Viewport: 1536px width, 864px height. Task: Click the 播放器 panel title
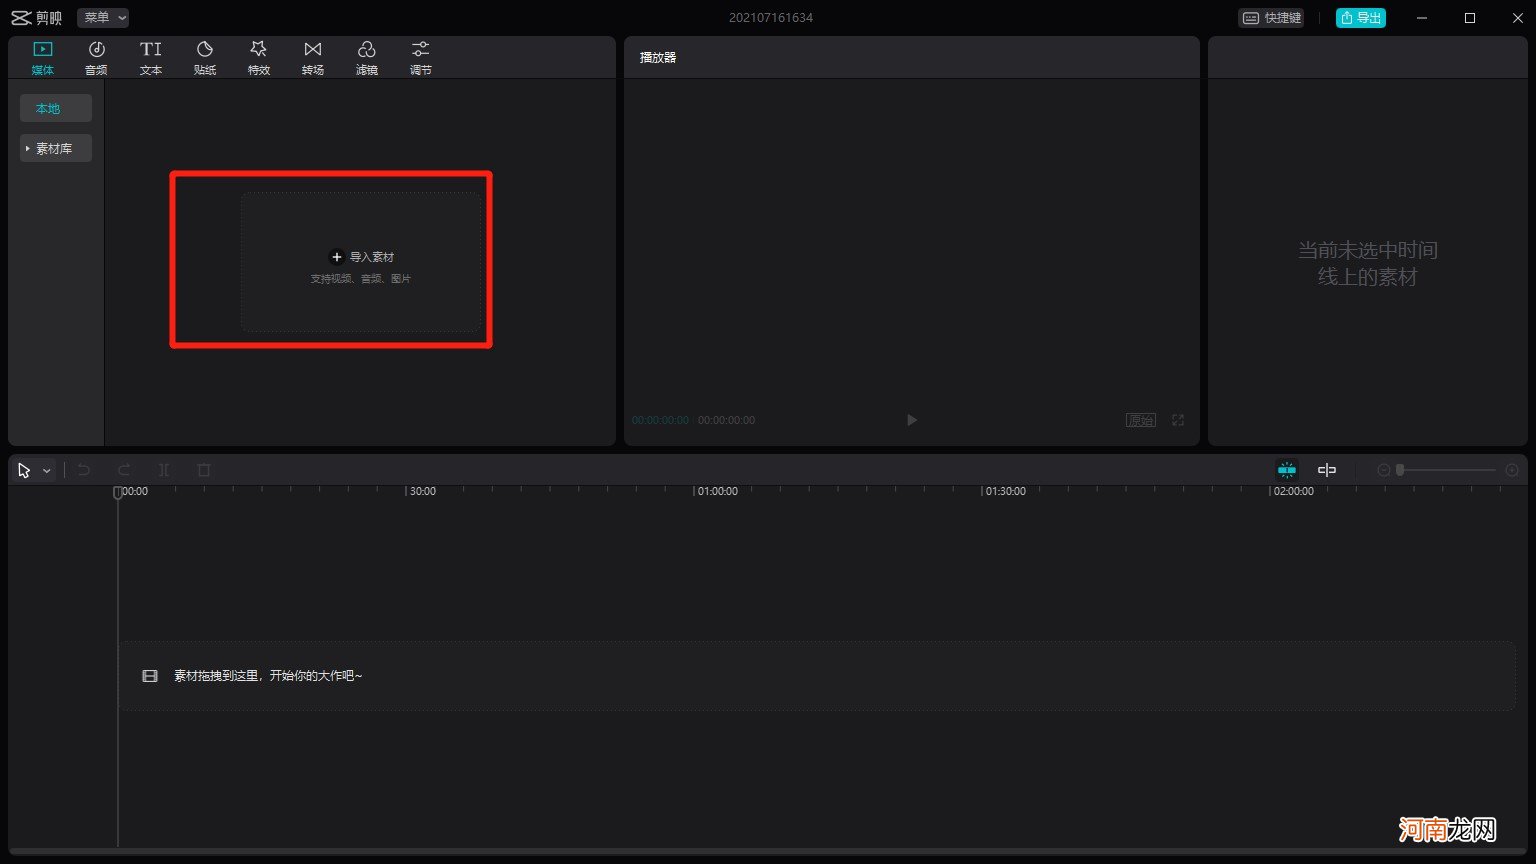tap(658, 57)
